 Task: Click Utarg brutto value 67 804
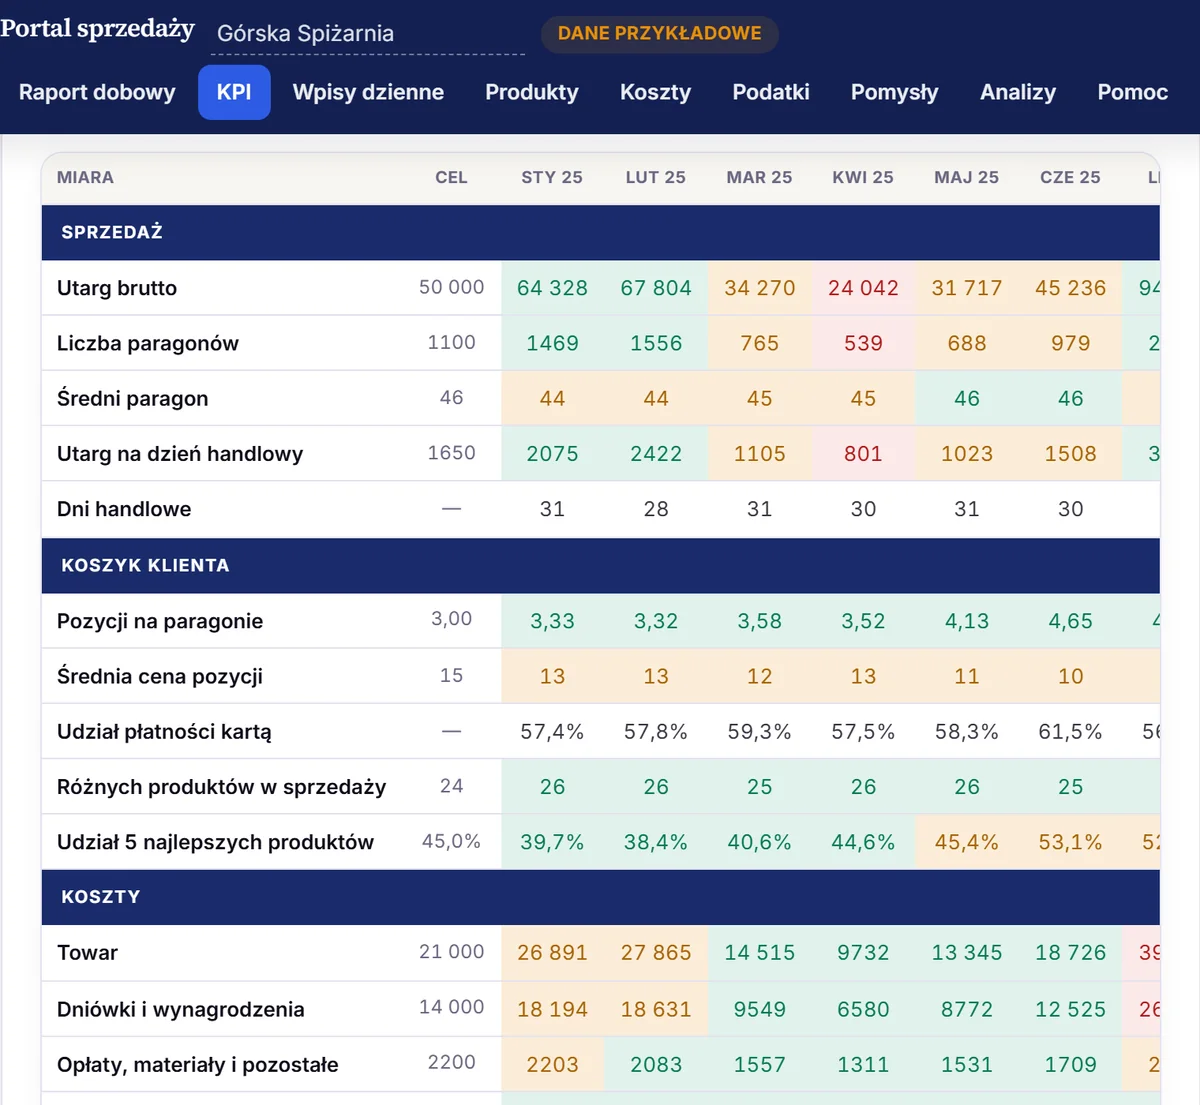pyautogui.click(x=656, y=288)
